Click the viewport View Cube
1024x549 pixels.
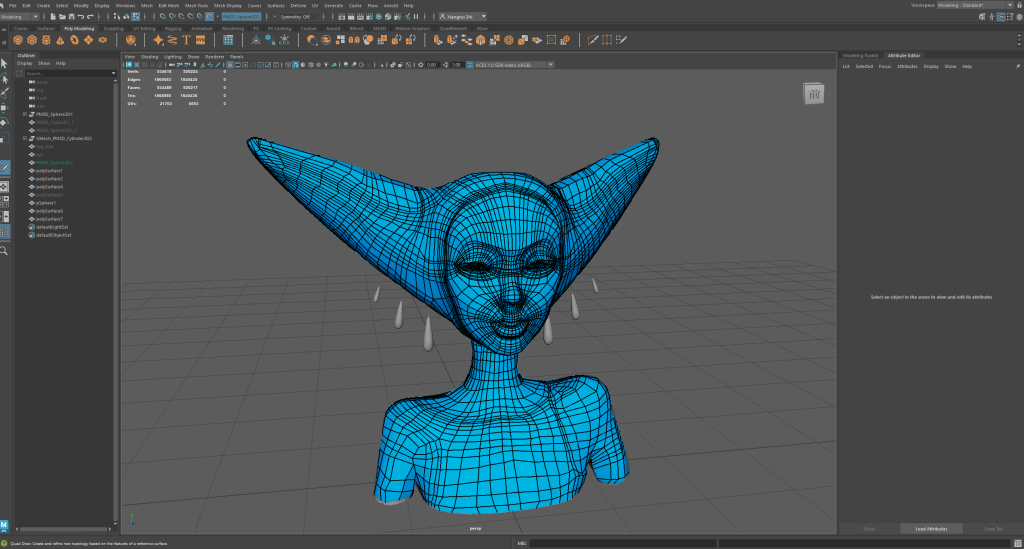pyautogui.click(x=815, y=95)
